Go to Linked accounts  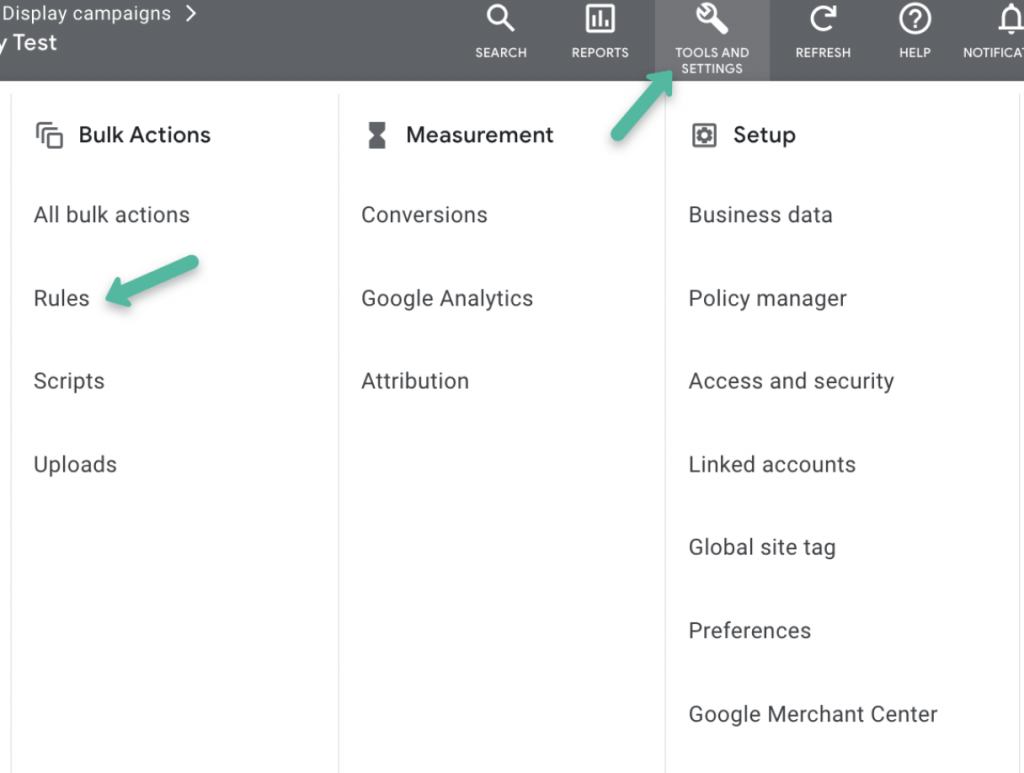[772, 464]
